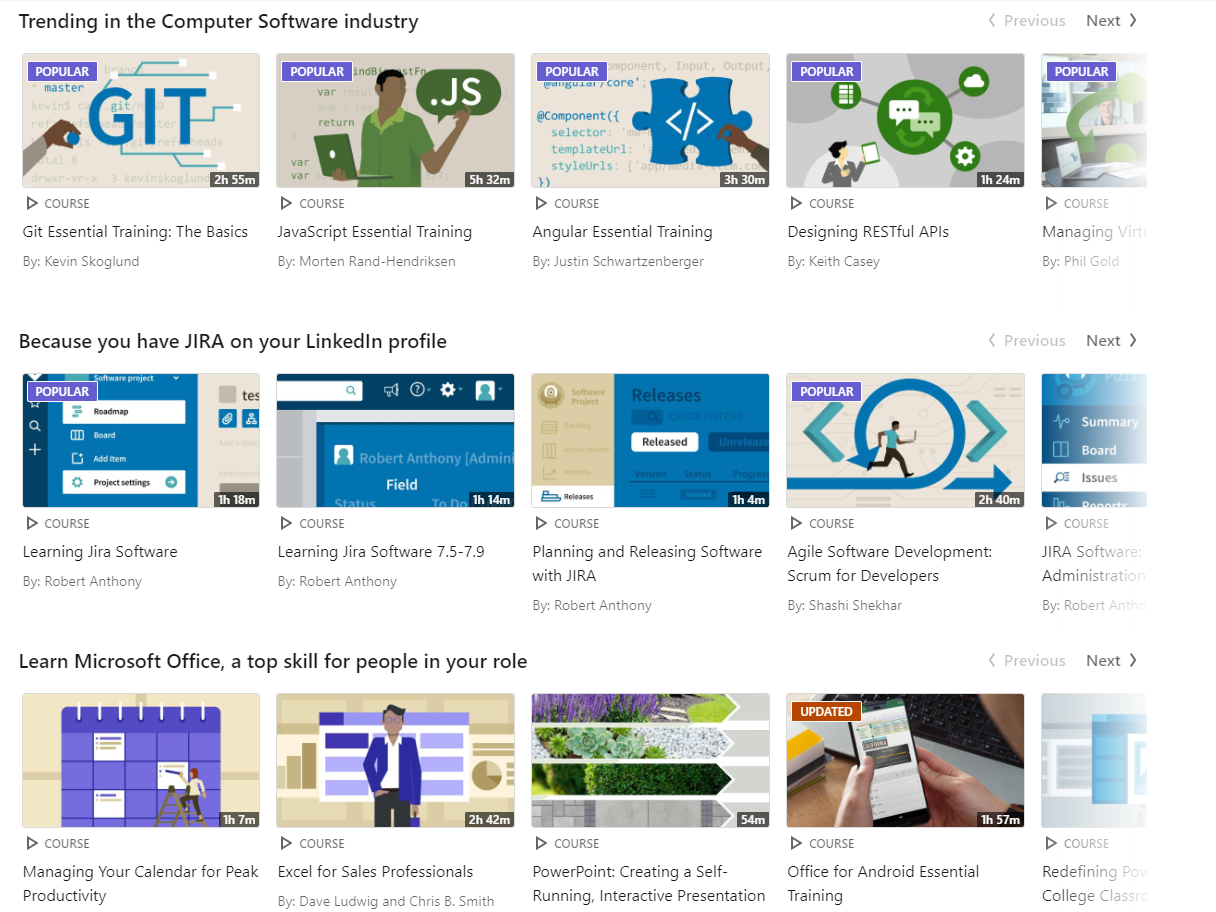Image resolution: width=1216 pixels, height=912 pixels.
Task: Open Agile Software Development Scrum thumbnail
Action: [x=906, y=441]
